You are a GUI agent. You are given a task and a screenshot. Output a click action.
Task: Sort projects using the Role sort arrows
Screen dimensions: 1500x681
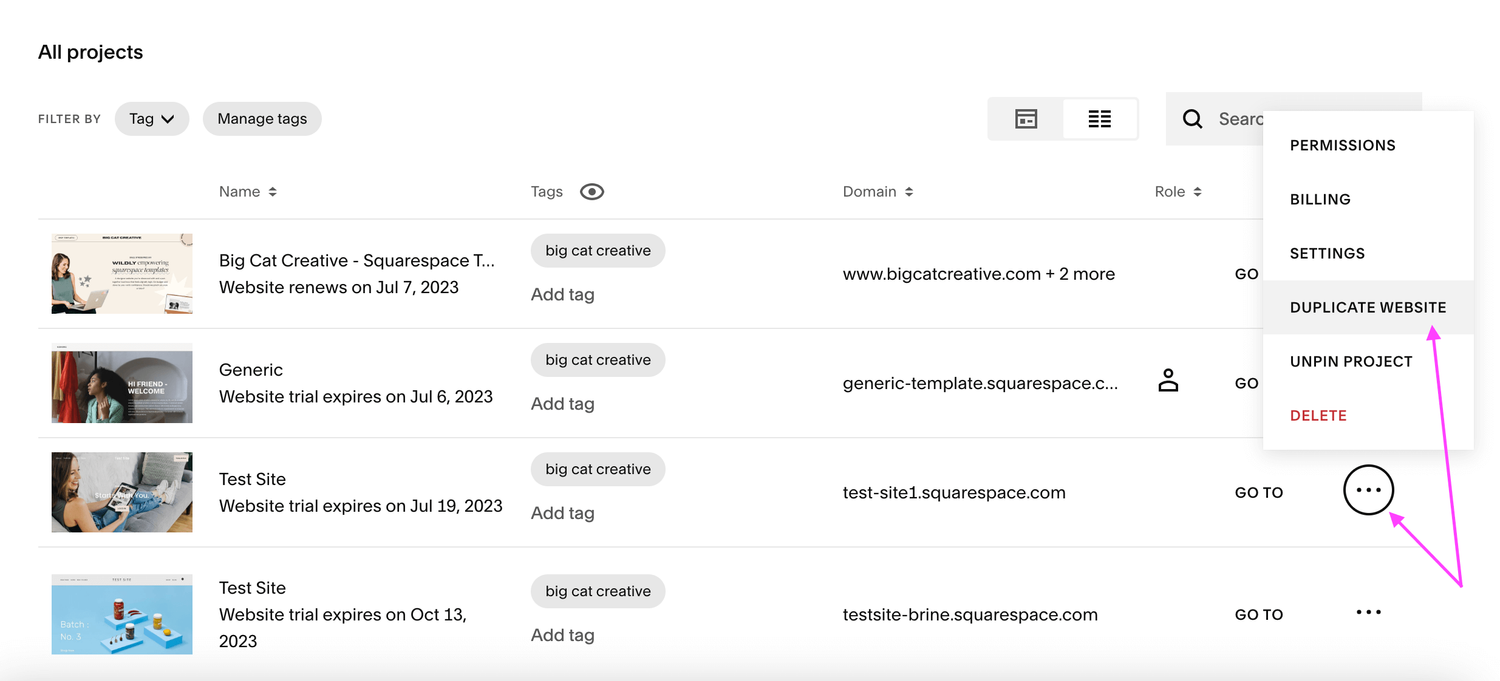[1199, 191]
